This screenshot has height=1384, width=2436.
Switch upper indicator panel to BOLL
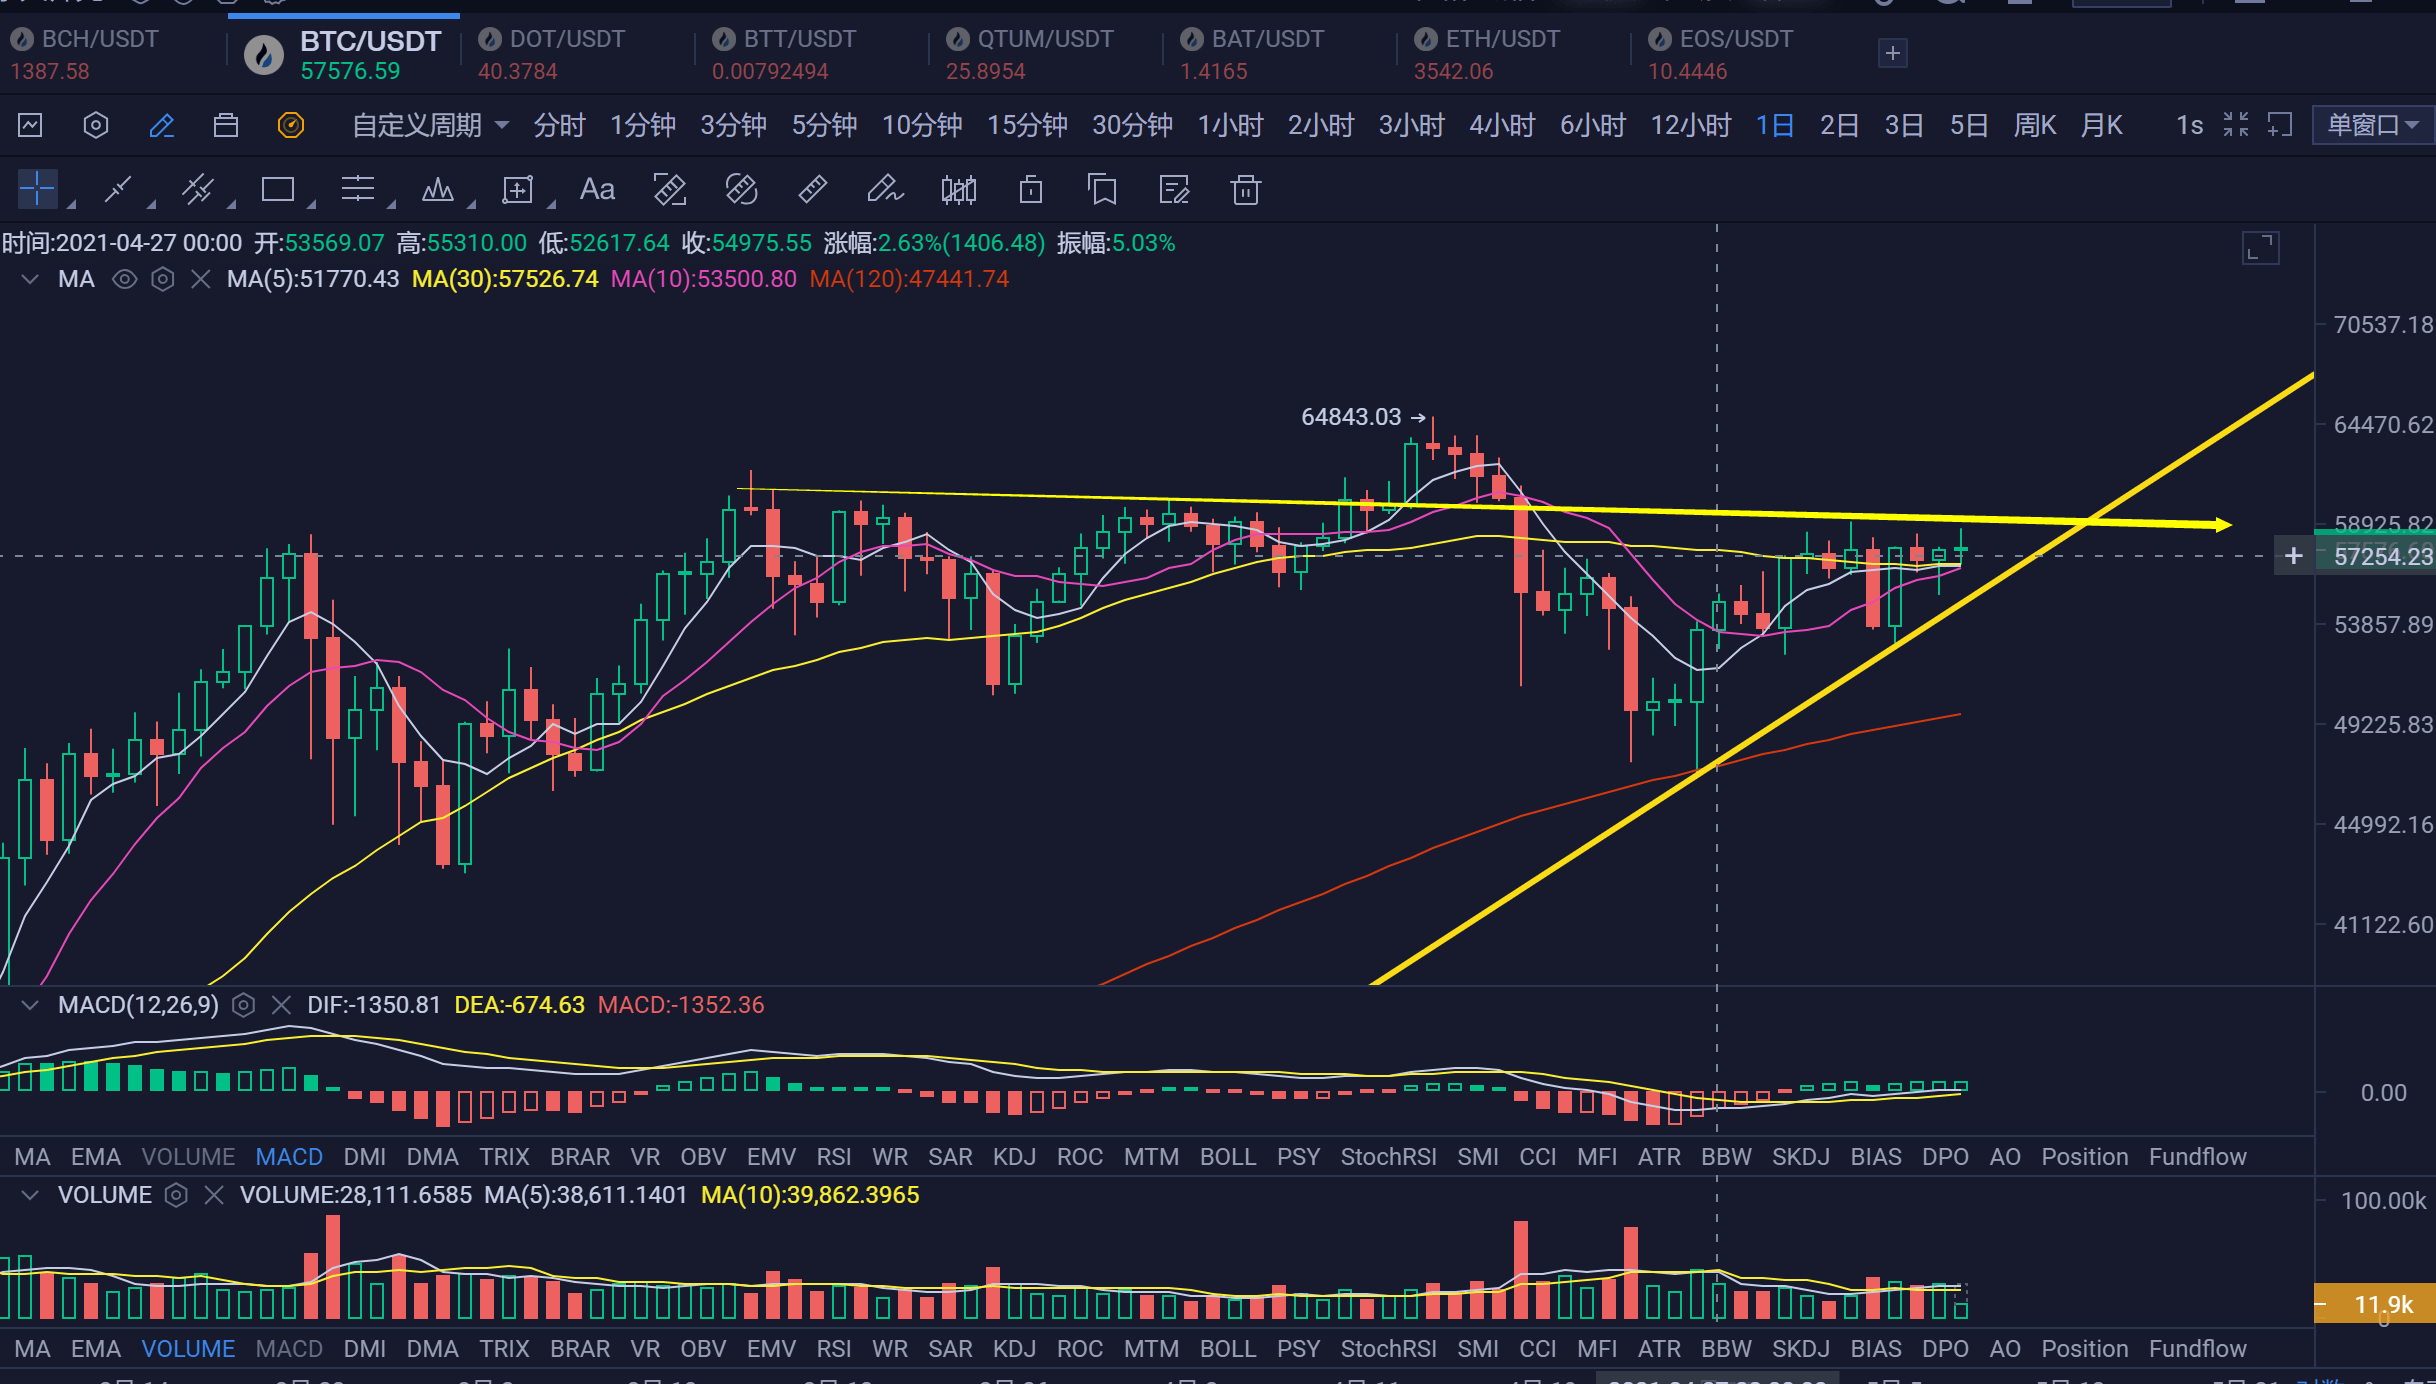click(x=1227, y=1157)
